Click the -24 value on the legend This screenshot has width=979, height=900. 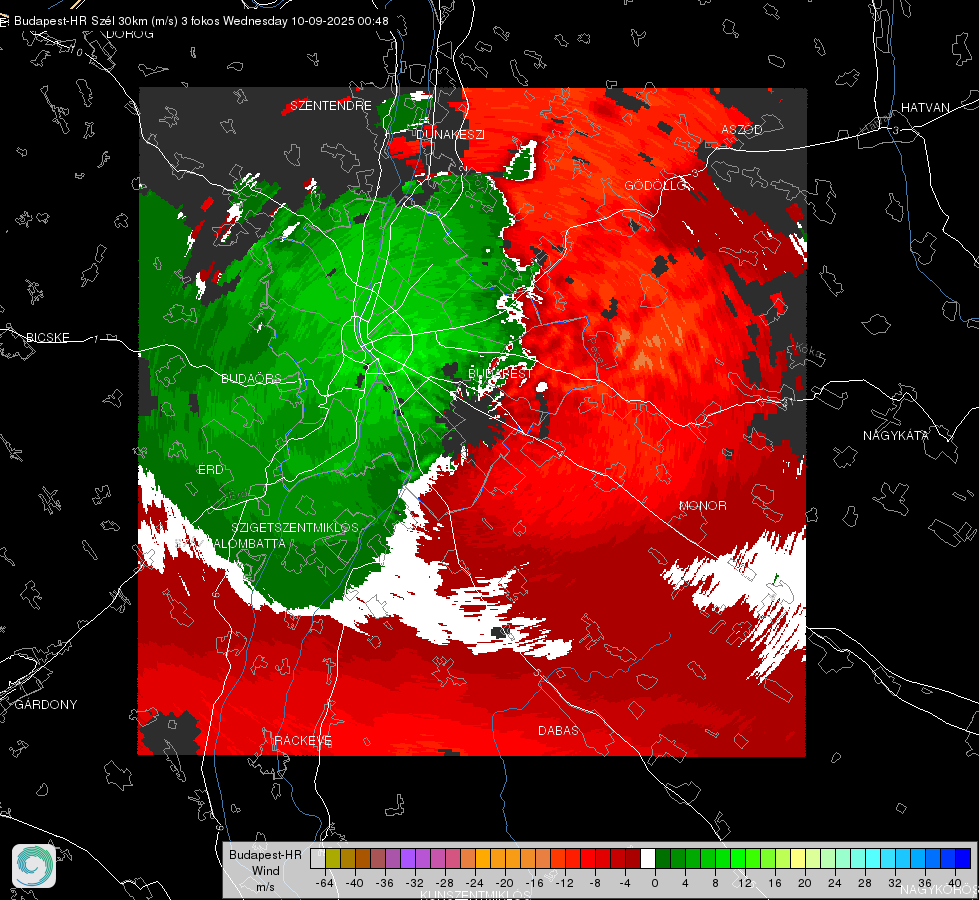tap(475, 883)
